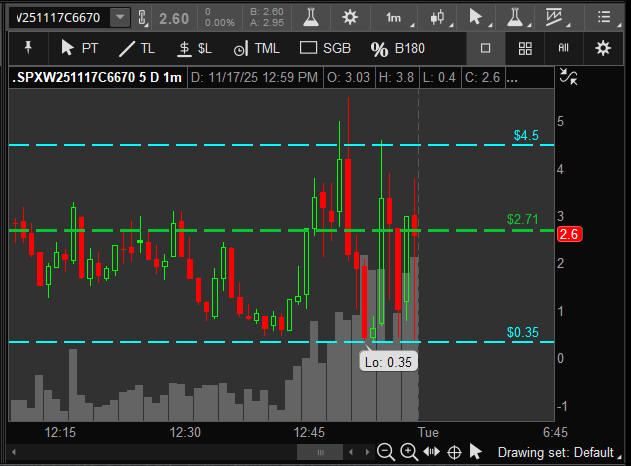Expand the symbol selector dropdown arrow

point(120,18)
